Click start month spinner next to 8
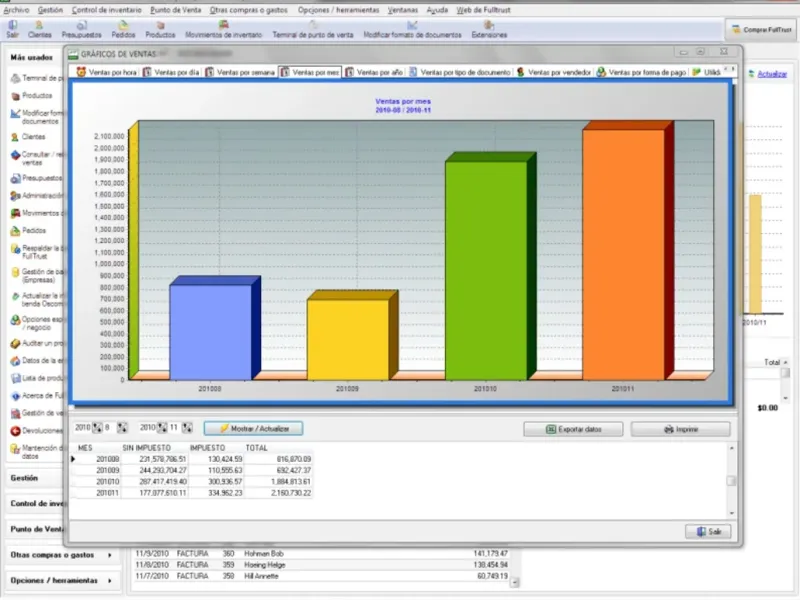The image size is (800, 600). pos(122,428)
